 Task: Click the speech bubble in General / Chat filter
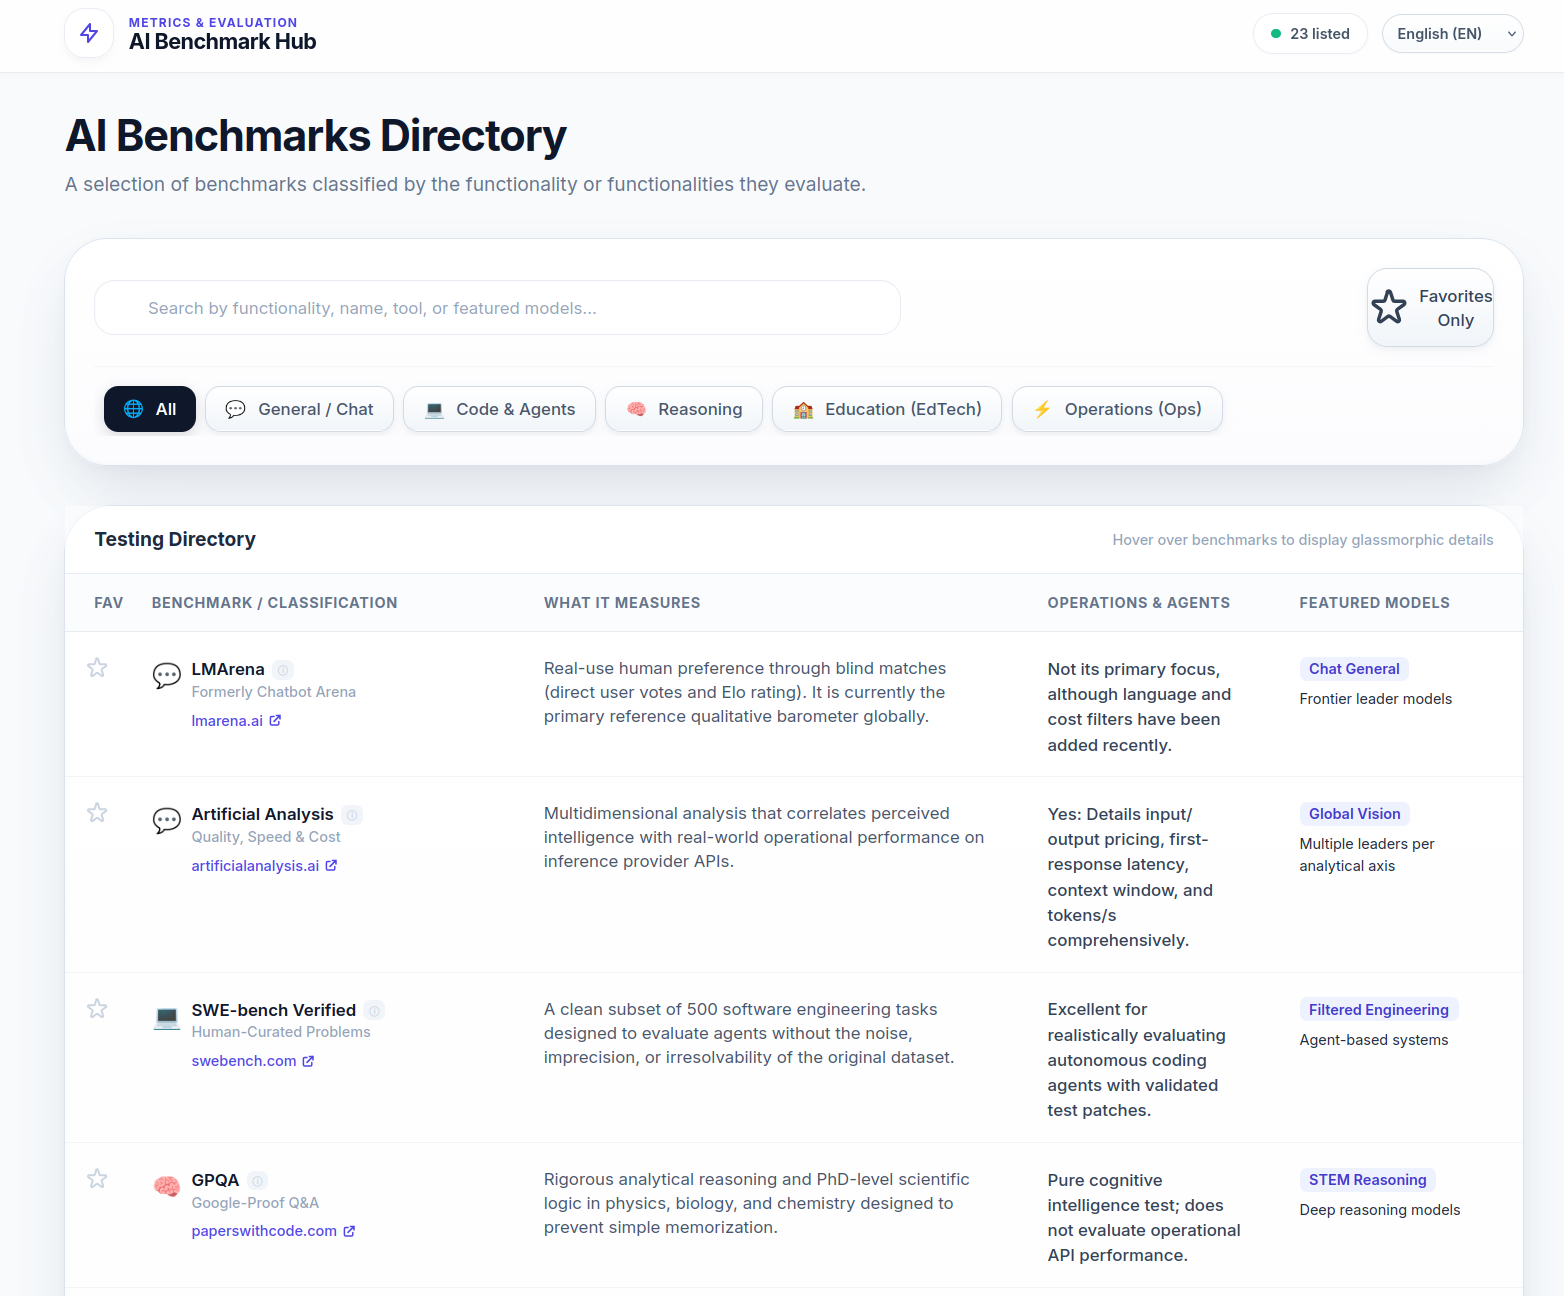[235, 409]
